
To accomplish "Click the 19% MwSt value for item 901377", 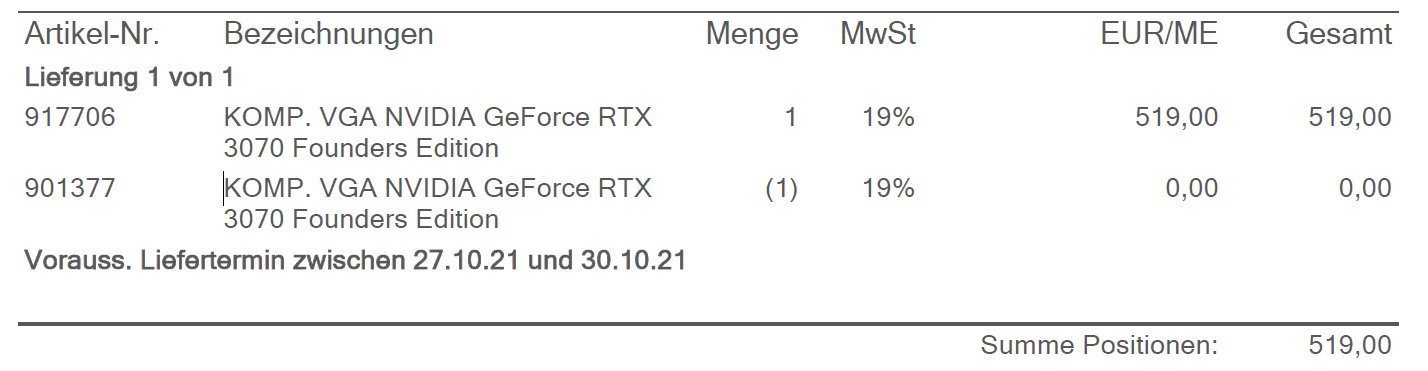I will (889, 188).
